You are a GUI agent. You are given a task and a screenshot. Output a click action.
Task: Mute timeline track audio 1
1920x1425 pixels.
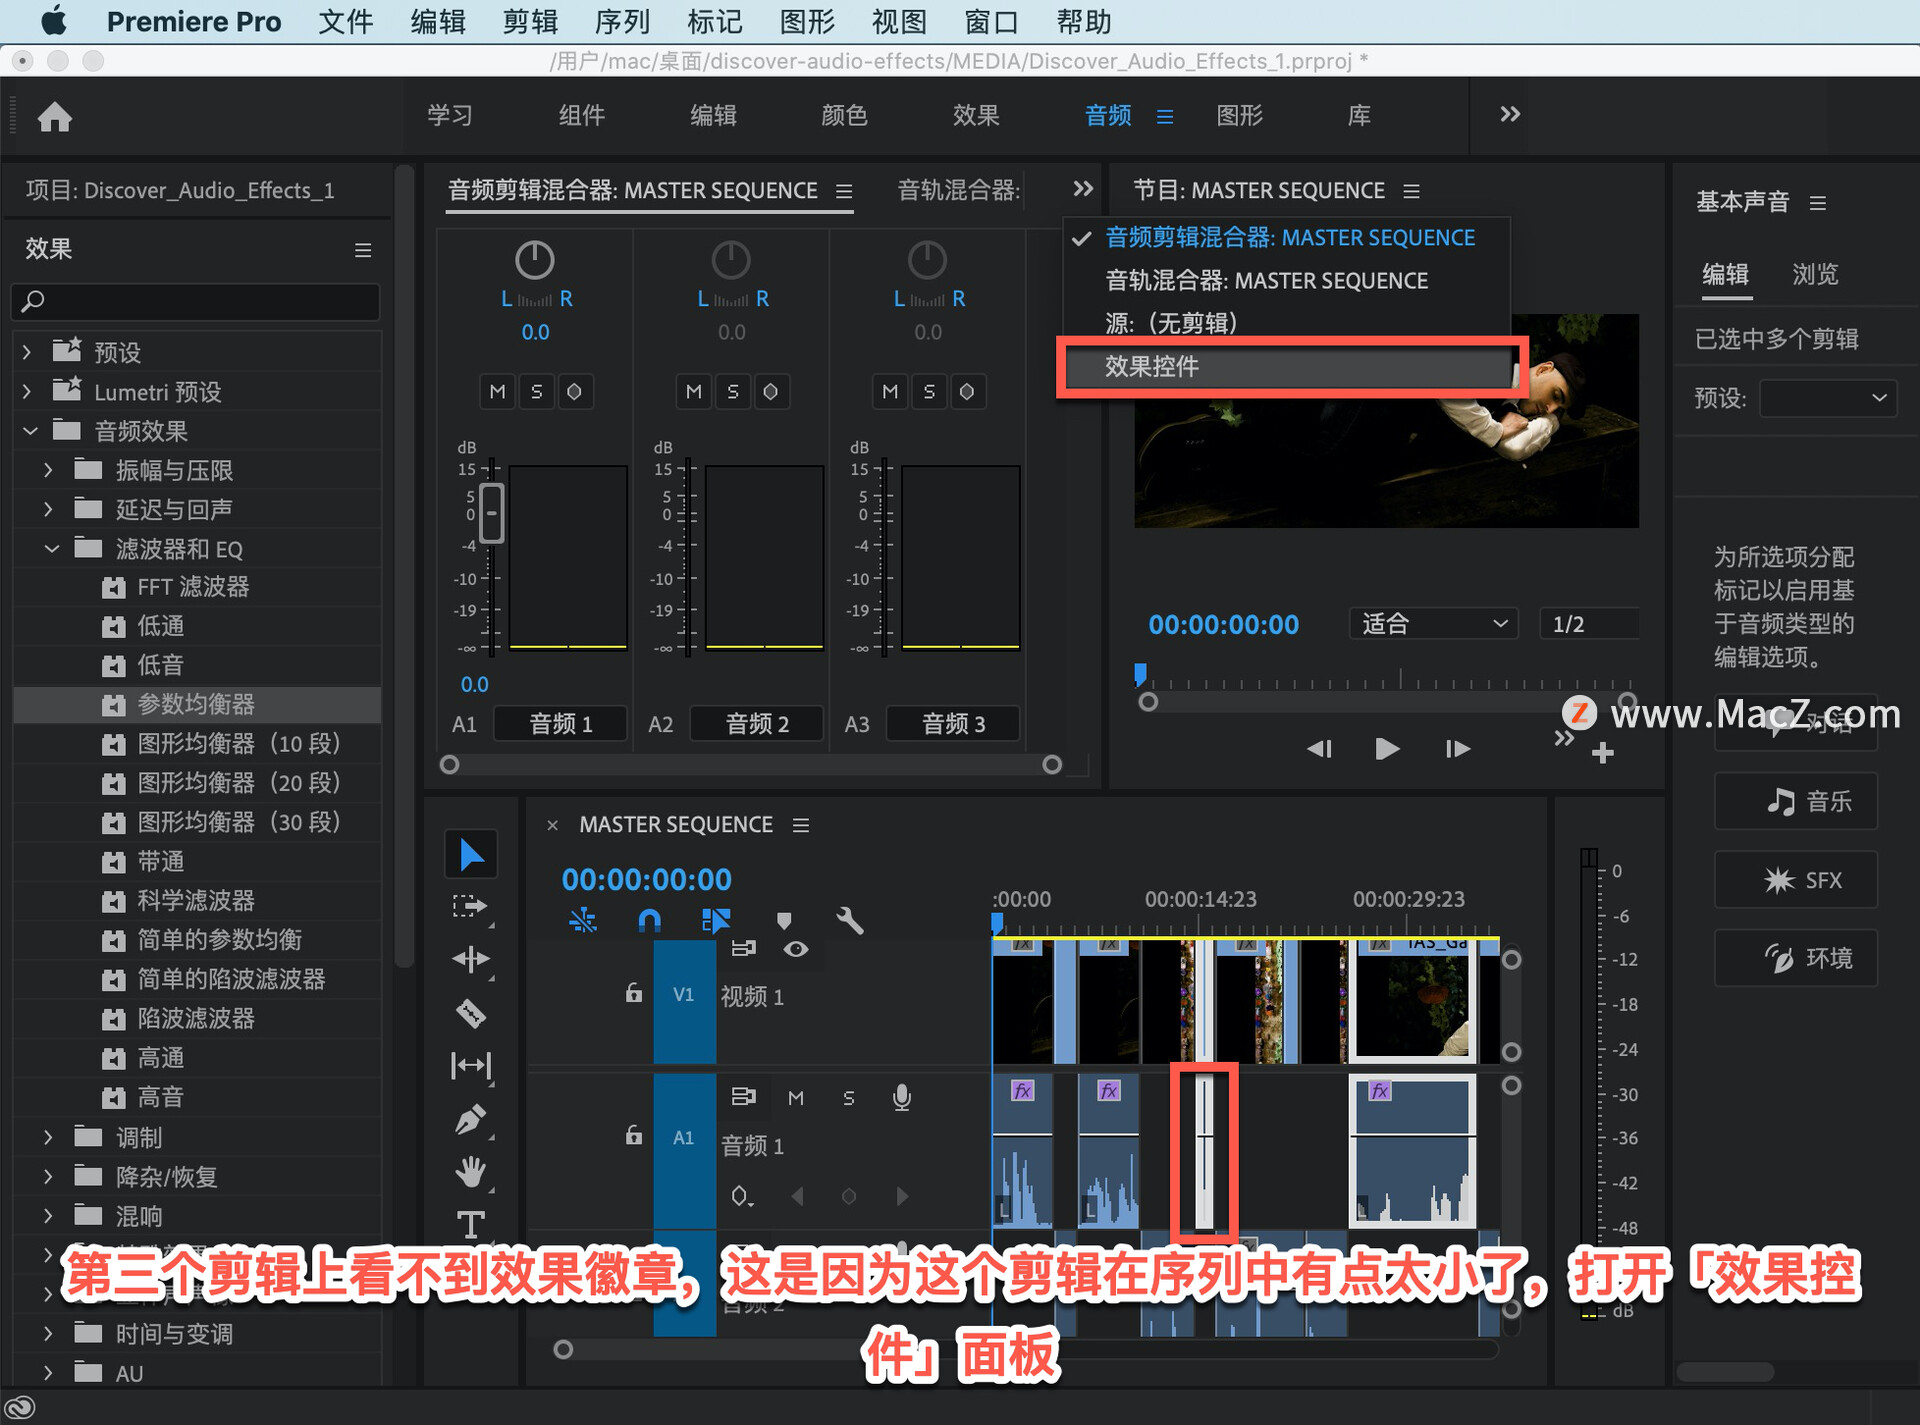click(x=796, y=1098)
